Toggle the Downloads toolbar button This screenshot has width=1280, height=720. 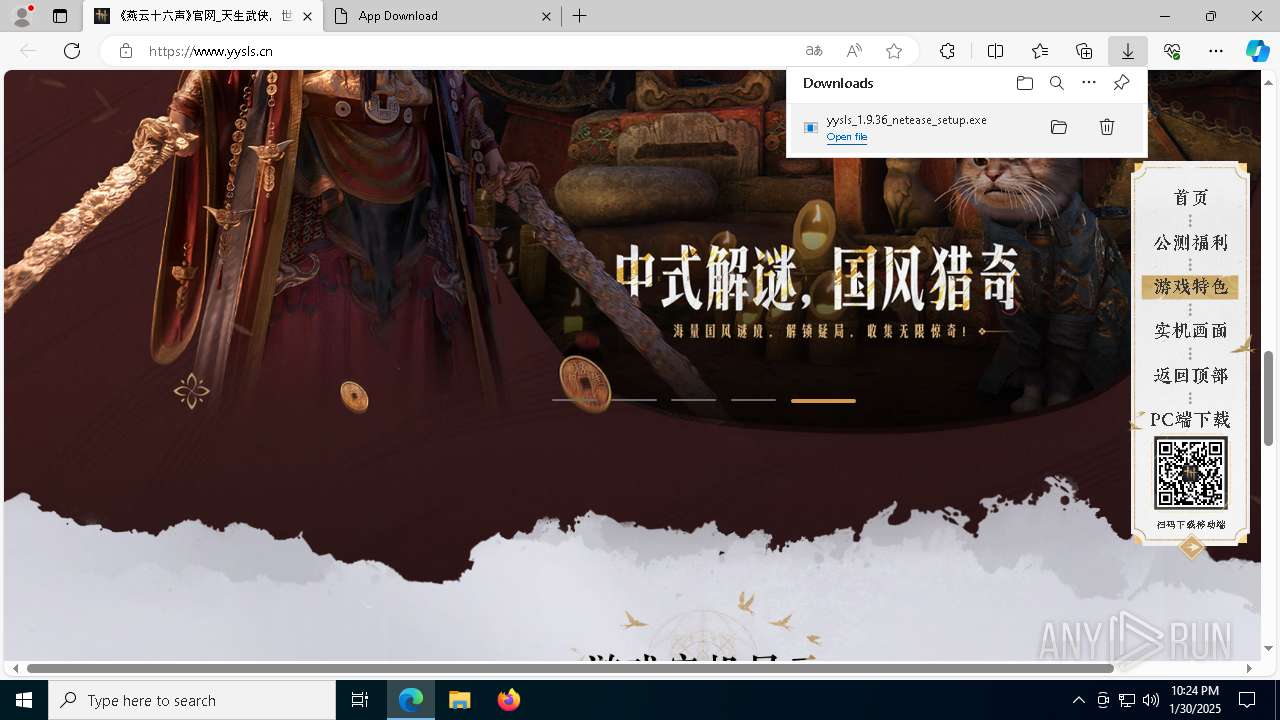(x=1128, y=51)
